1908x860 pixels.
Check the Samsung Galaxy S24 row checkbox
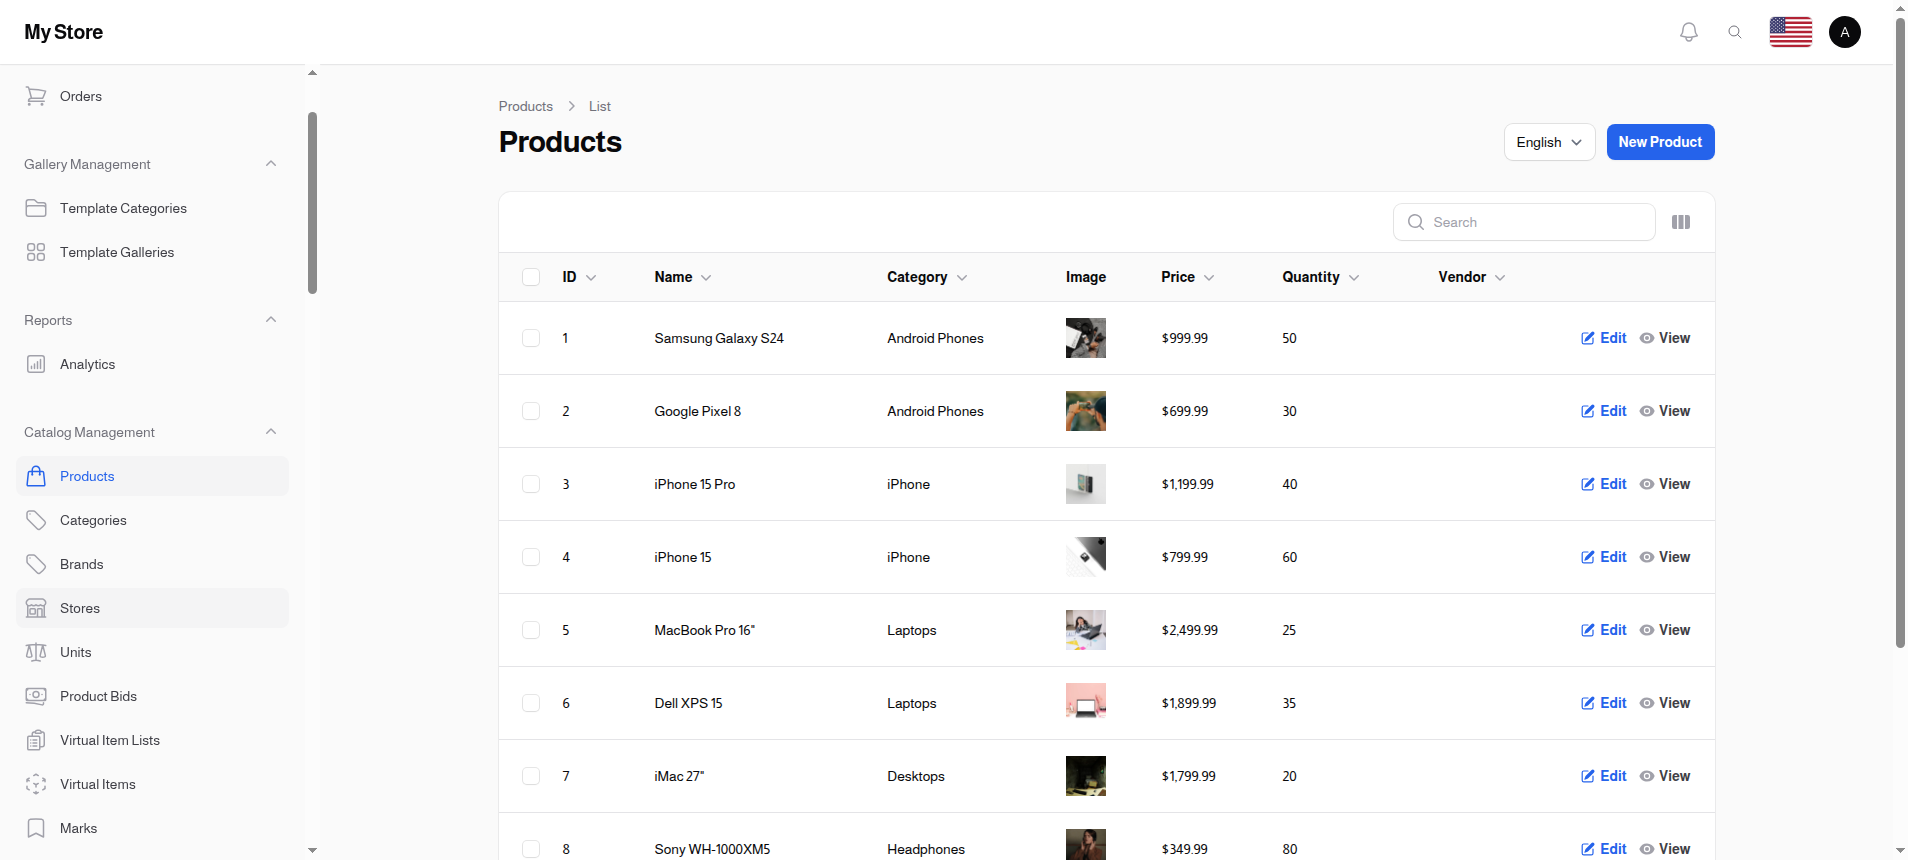(x=531, y=338)
